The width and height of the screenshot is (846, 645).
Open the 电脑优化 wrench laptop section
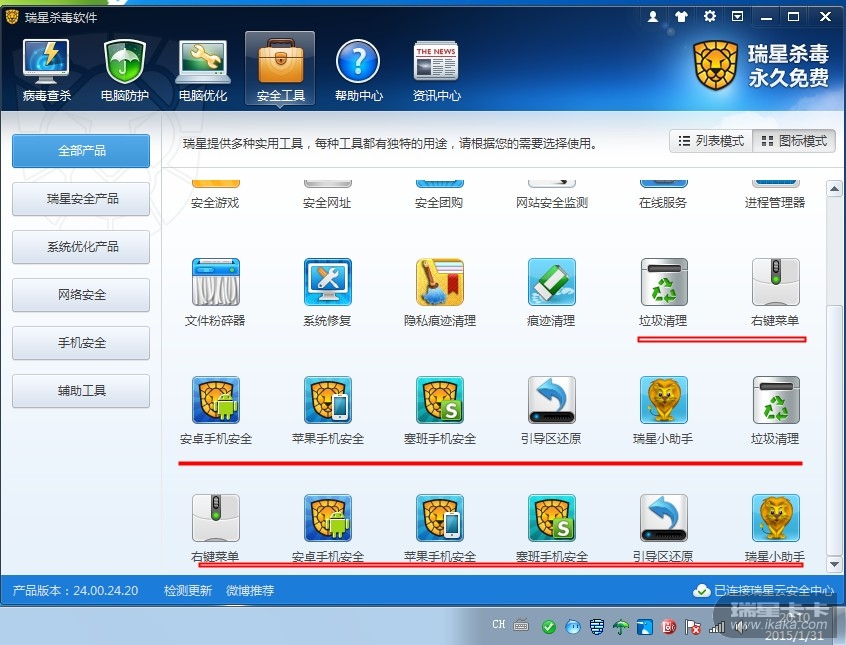[x=203, y=69]
